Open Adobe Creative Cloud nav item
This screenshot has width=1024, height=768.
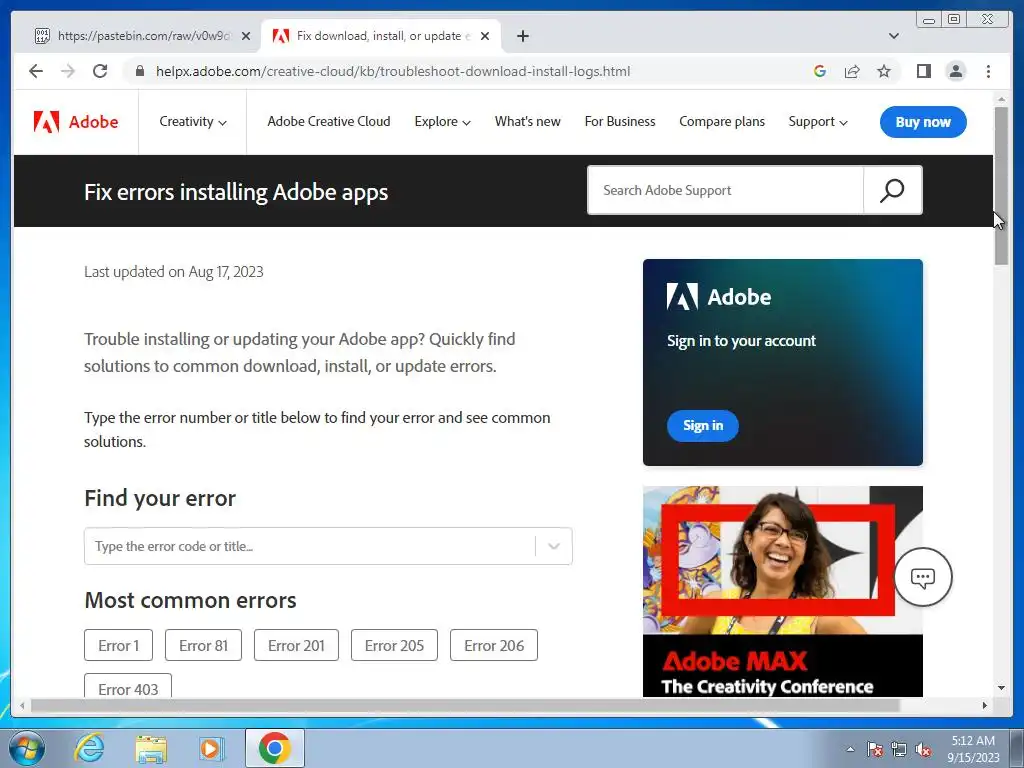click(328, 121)
